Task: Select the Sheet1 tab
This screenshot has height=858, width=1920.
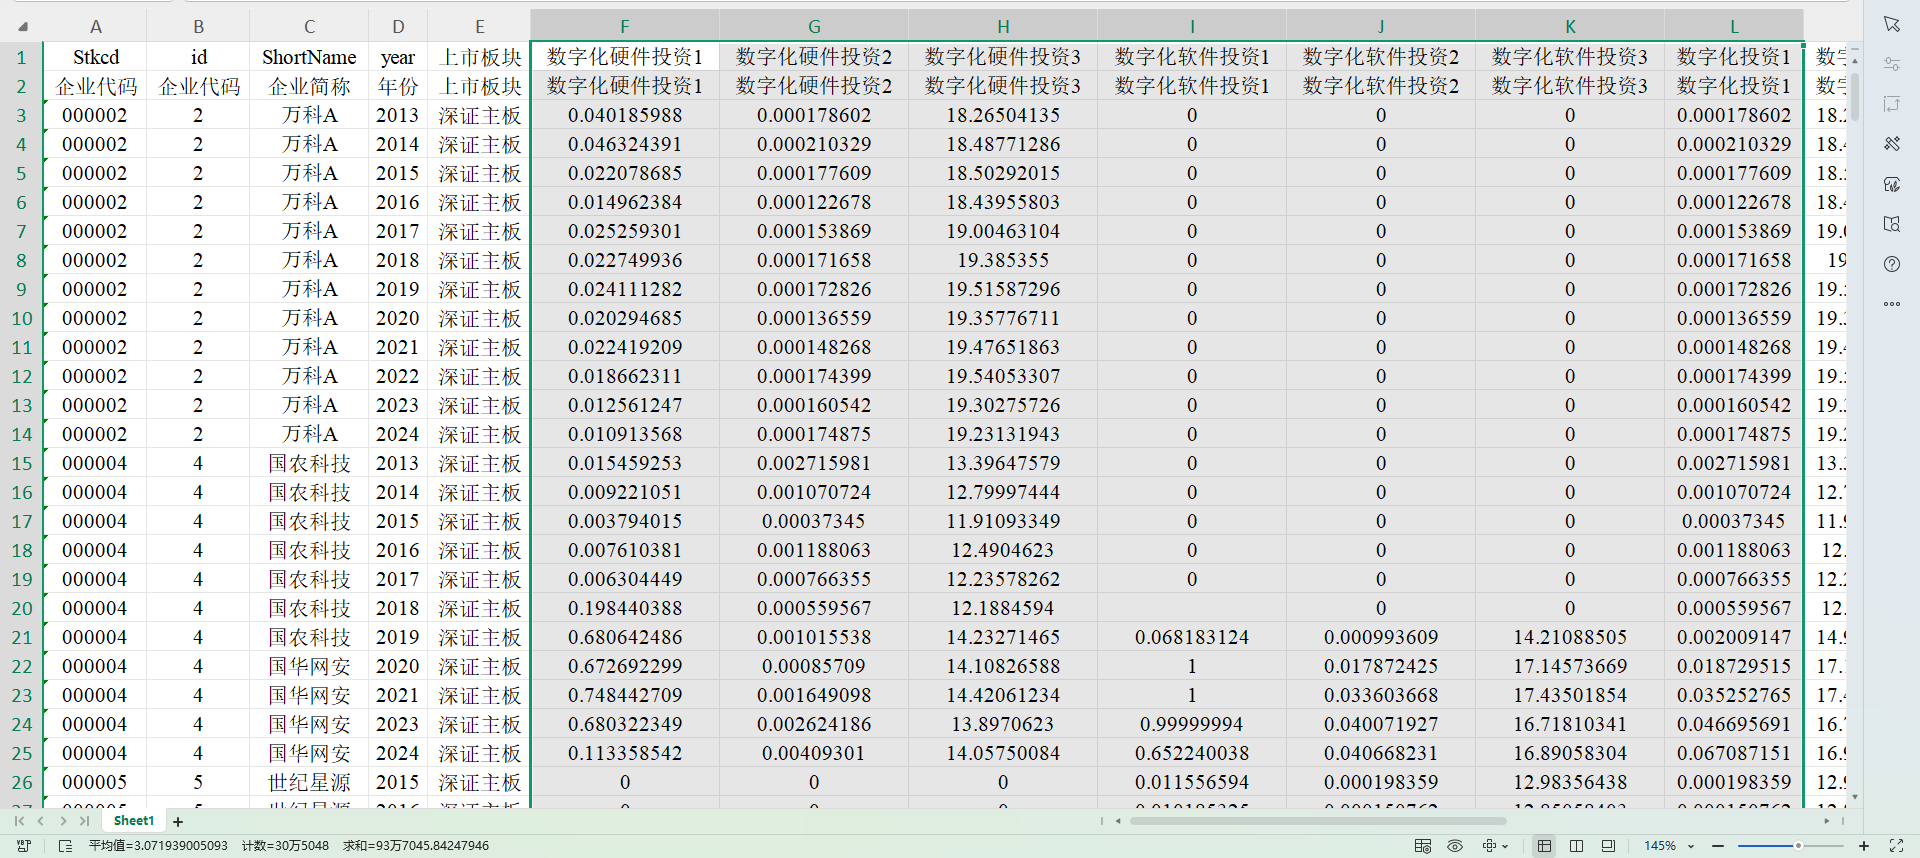Action: tap(134, 821)
